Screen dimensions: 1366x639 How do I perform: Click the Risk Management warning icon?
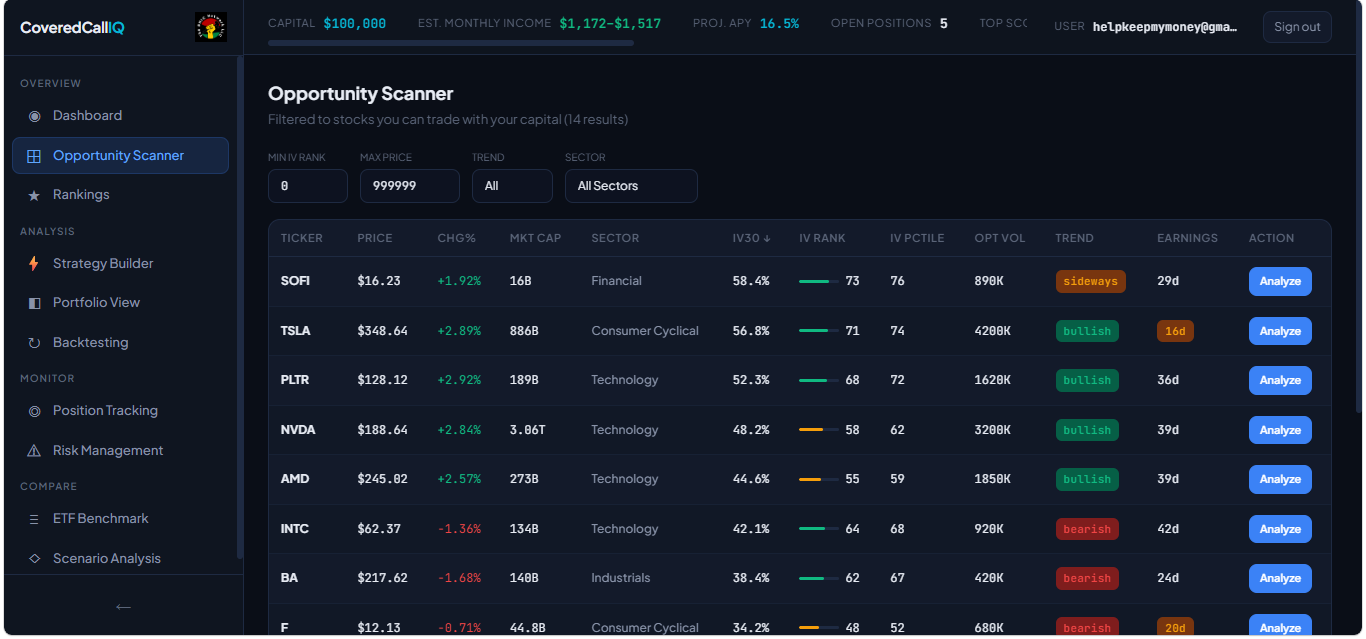tap(34, 451)
